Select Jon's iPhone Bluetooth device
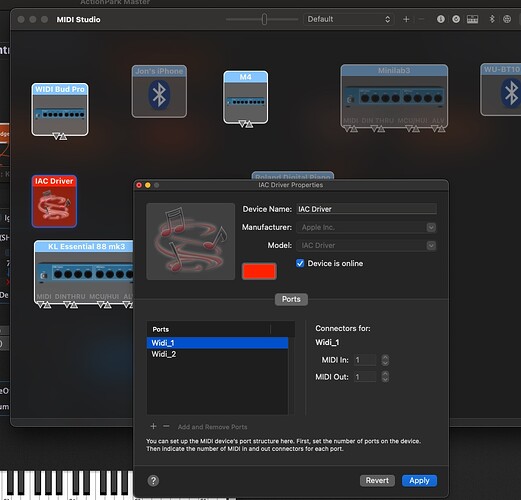The height and width of the screenshot is (500, 521). pyautogui.click(x=159, y=91)
